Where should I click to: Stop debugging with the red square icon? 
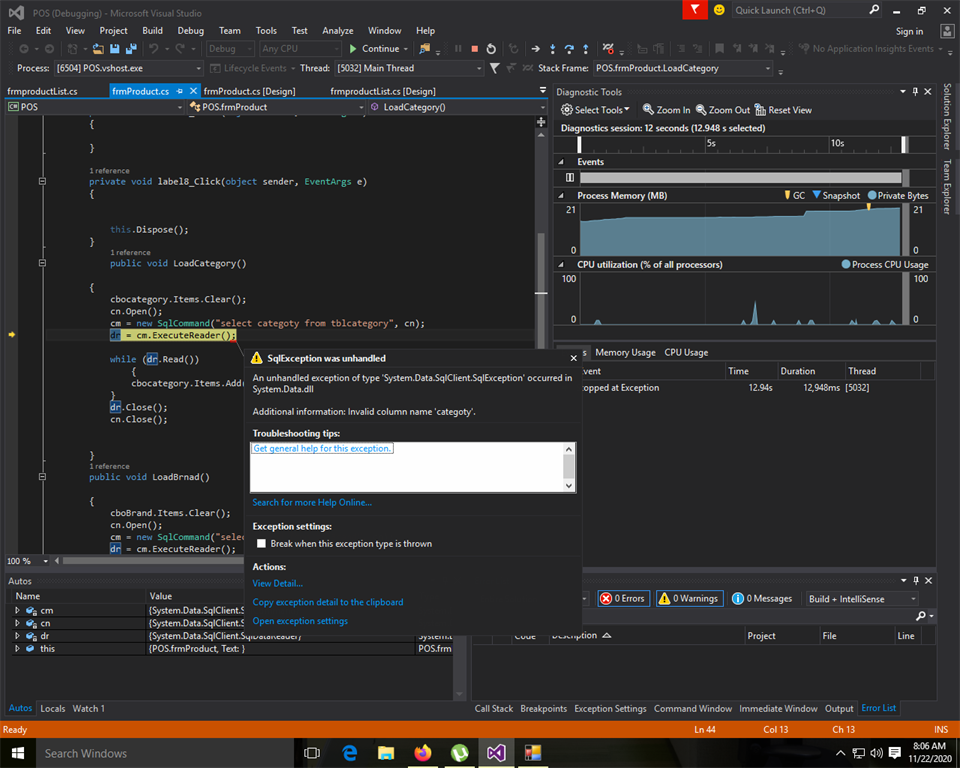[x=474, y=48]
